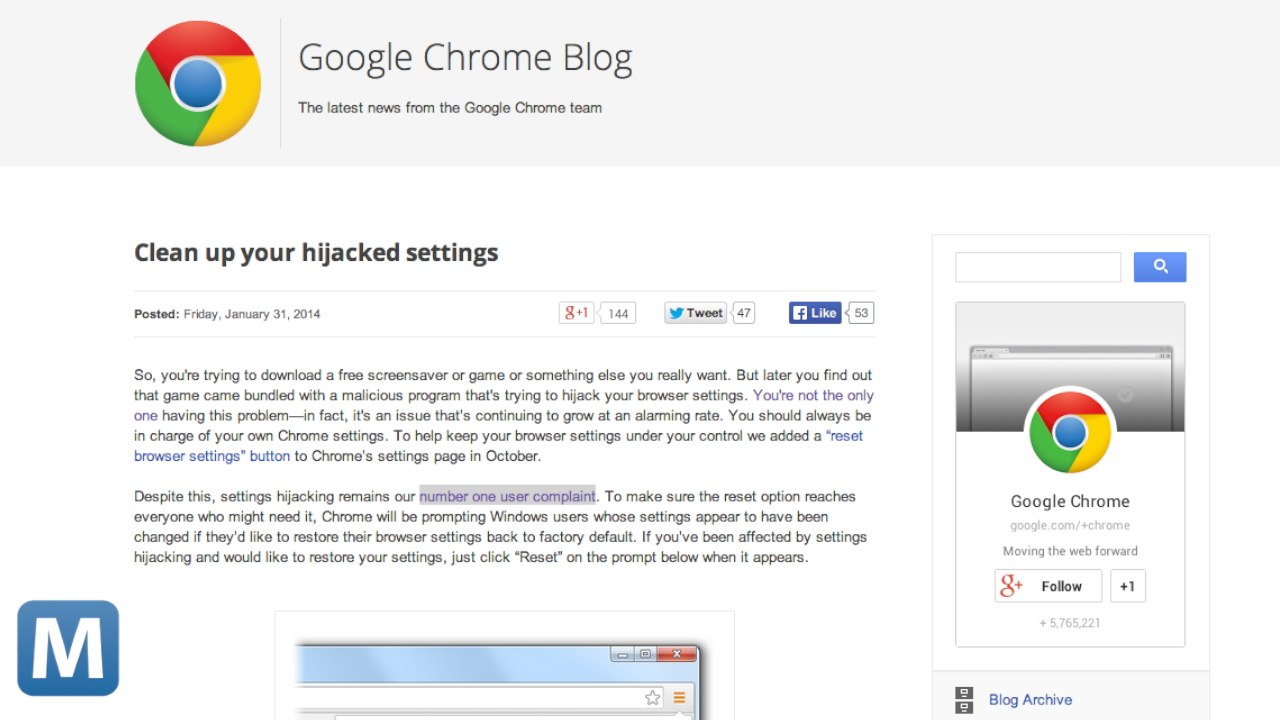The width and height of the screenshot is (1280, 720).
Task: Click the Chrome logo in Google+ badge
Action: click(1070, 432)
